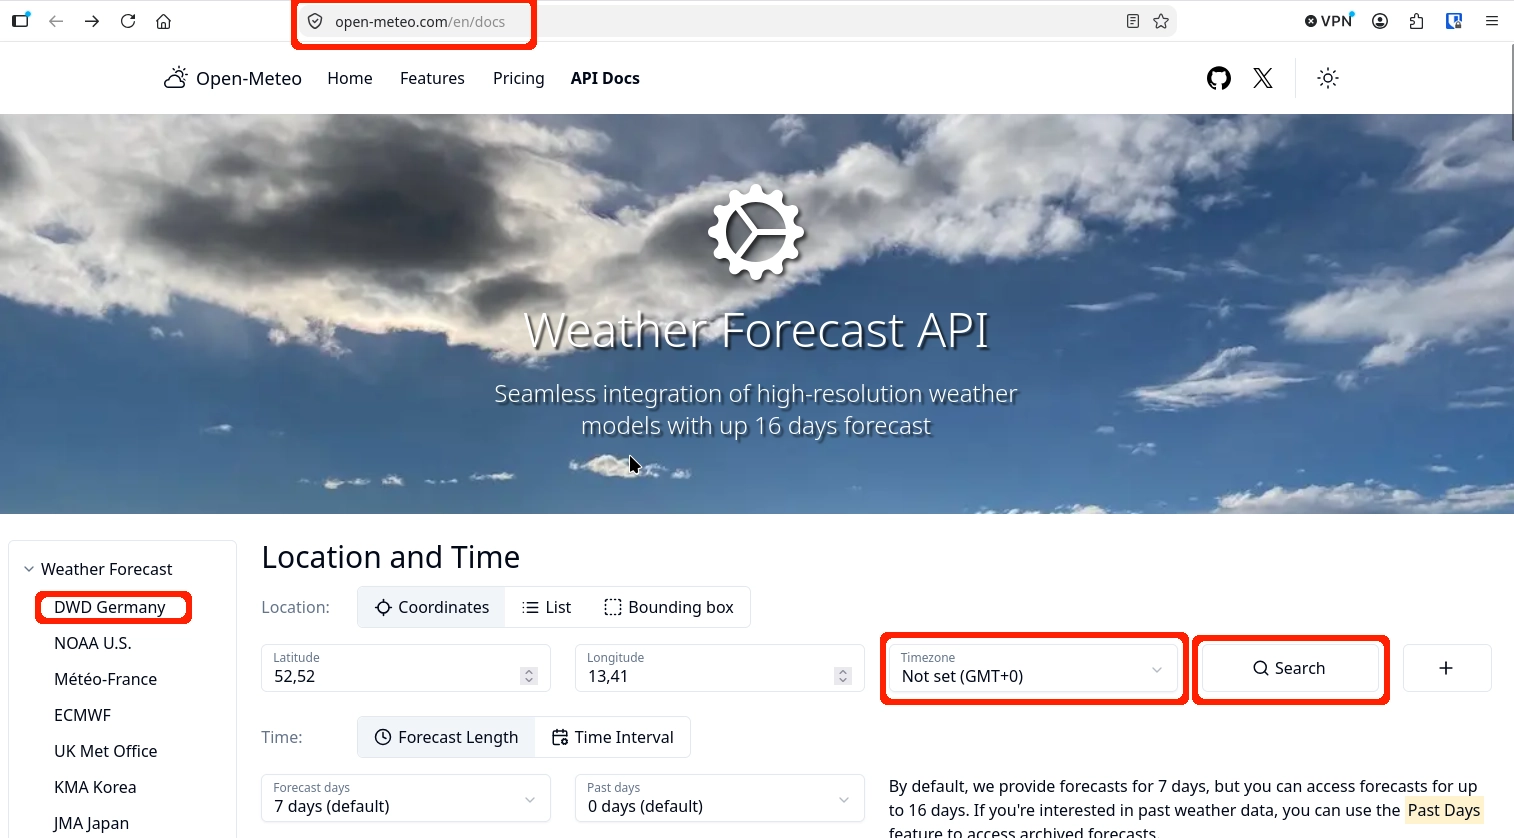The width and height of the screenshot is (1514, 838).
Task: Select the Coordinates location mode
Action: (432, 607)
